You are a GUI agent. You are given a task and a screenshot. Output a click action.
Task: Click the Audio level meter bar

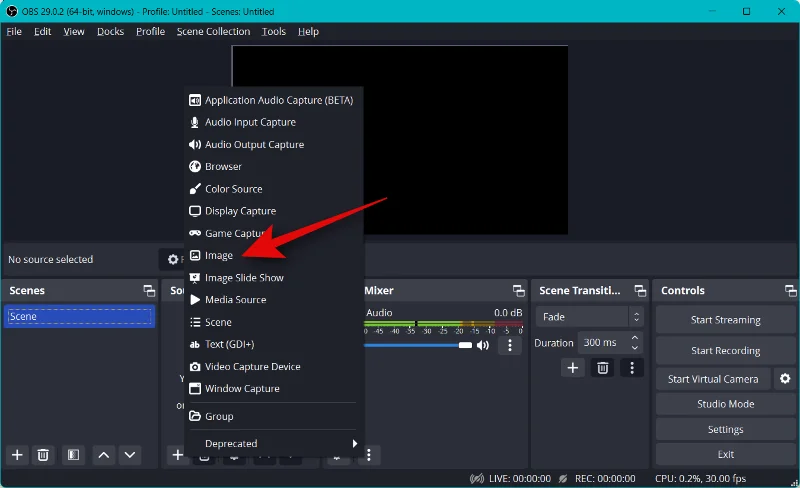click(443, 324)
